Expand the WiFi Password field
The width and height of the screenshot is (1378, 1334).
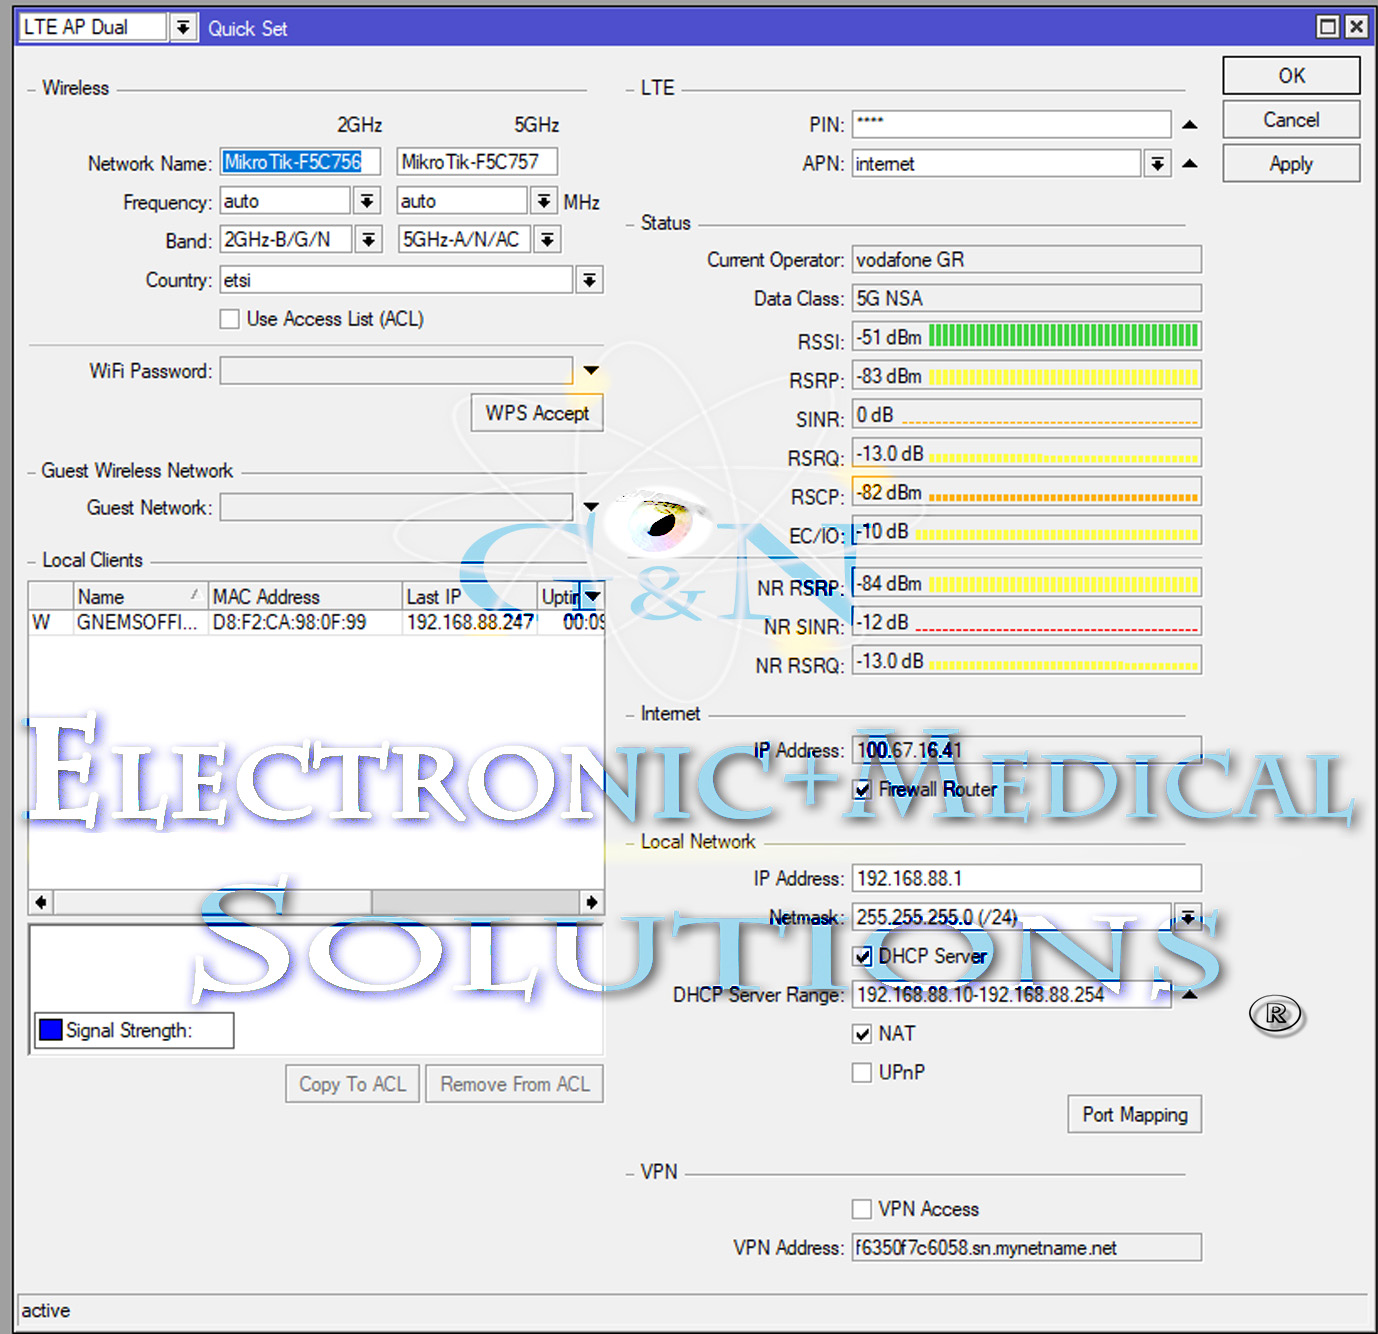591,371
